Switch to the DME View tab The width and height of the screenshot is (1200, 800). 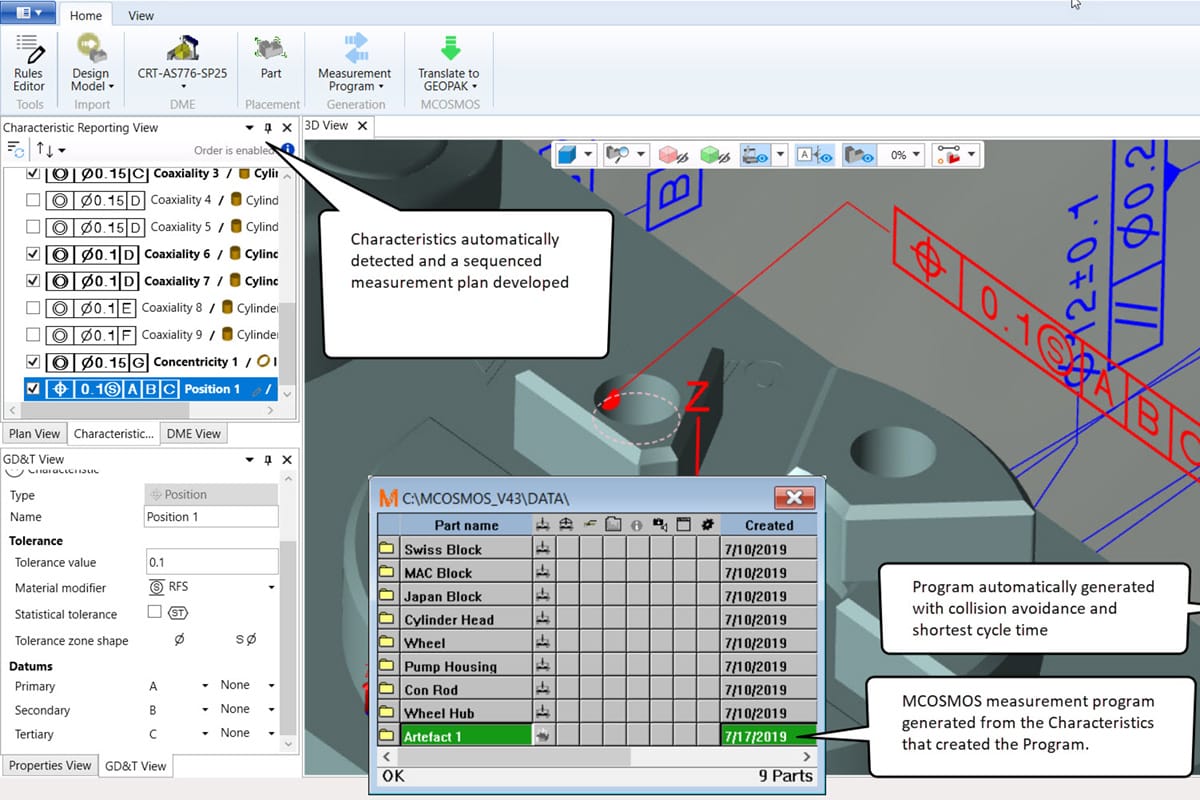(x=194, y=433)
